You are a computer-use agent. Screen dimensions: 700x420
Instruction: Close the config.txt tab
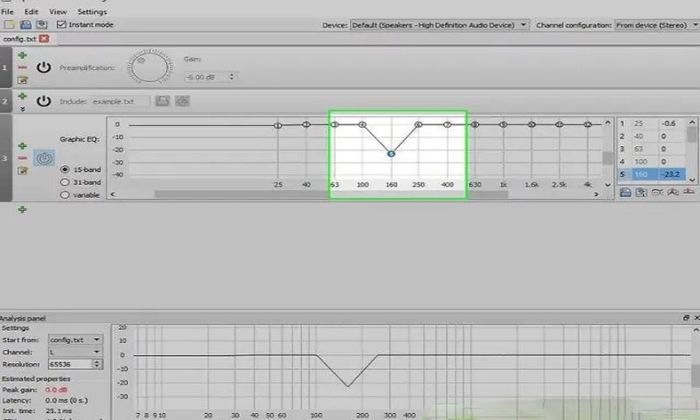tap(44, 39)
